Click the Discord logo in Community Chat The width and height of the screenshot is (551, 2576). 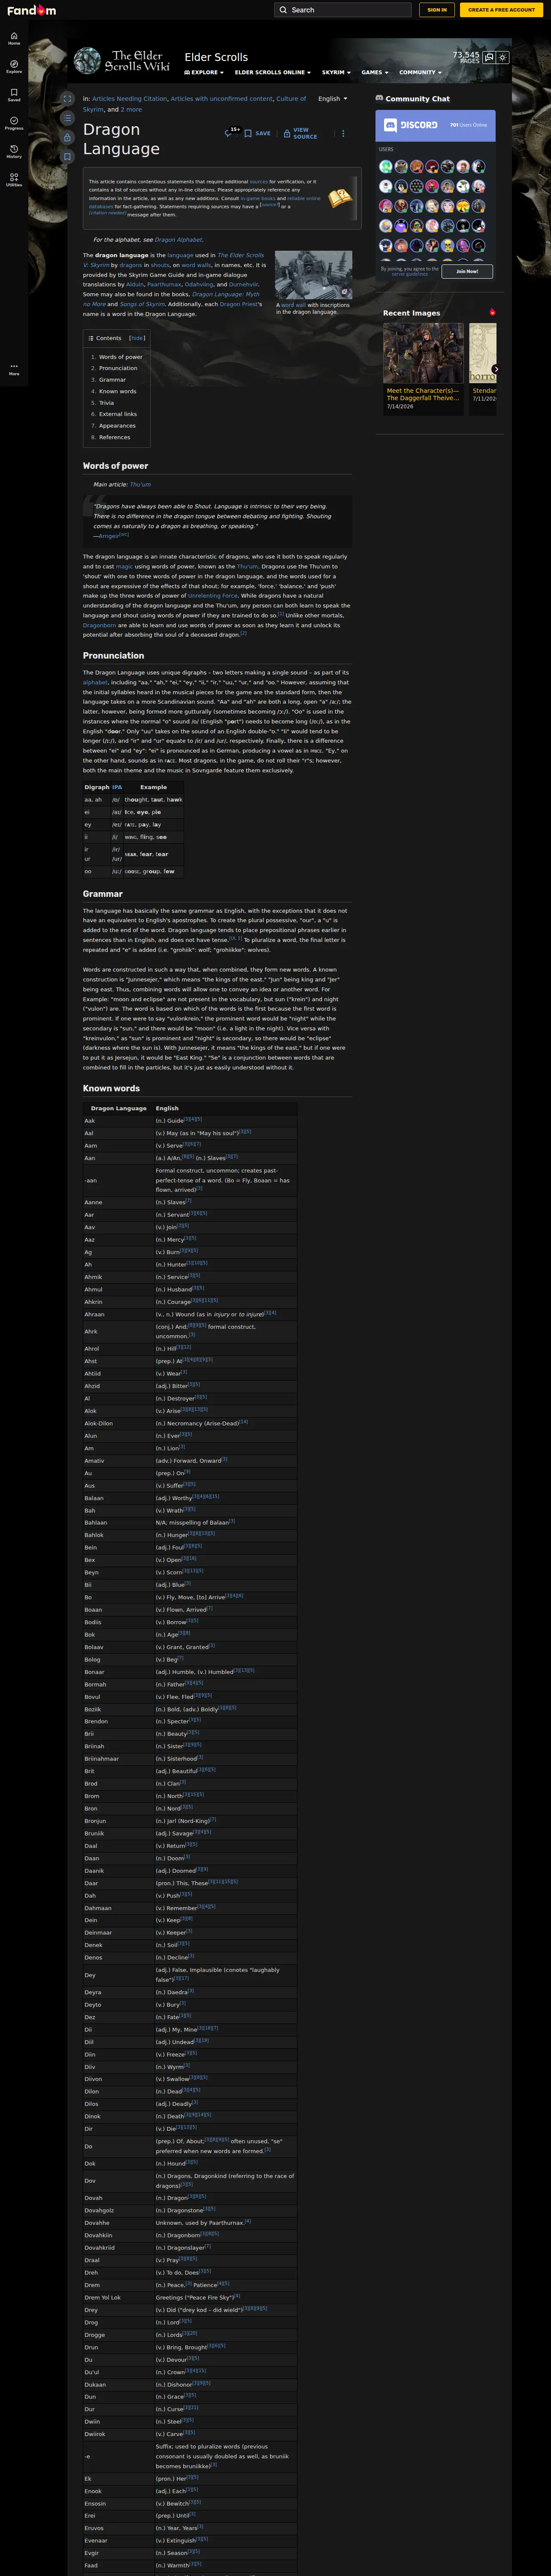(x=411, y=125)
